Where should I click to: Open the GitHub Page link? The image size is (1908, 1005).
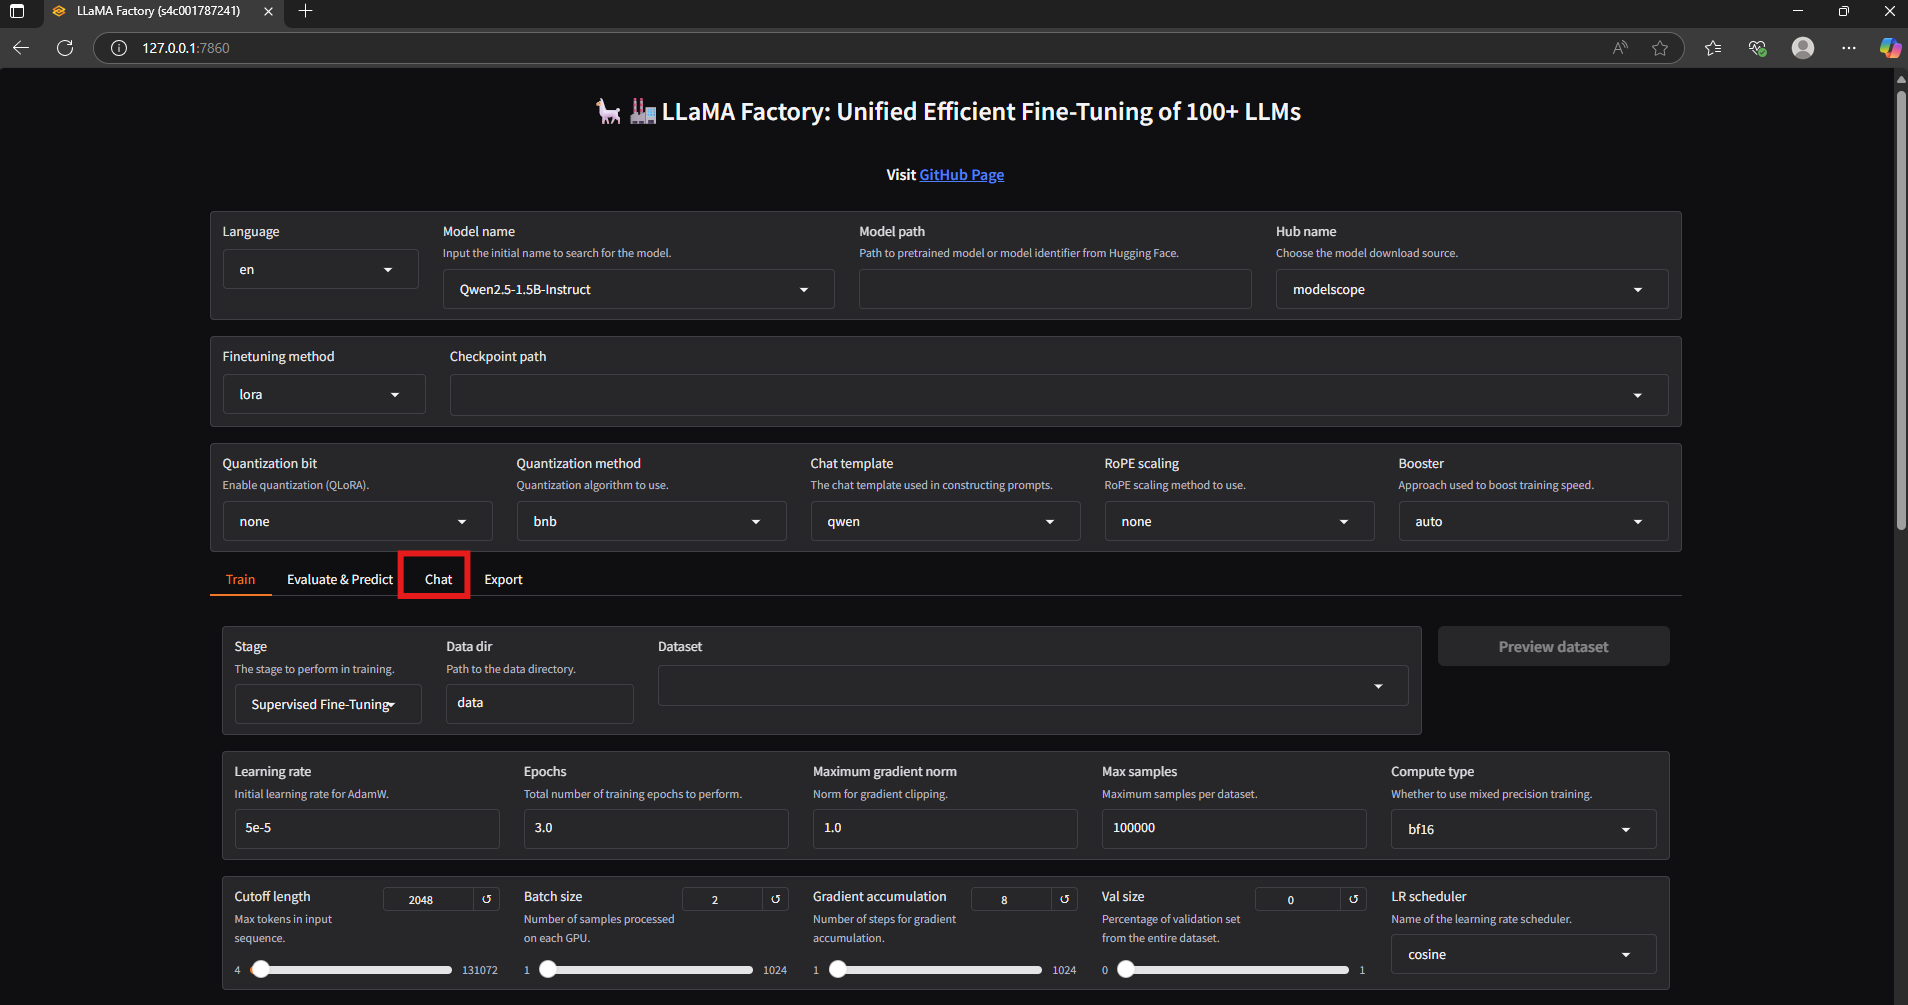click(x=961, y=175)
